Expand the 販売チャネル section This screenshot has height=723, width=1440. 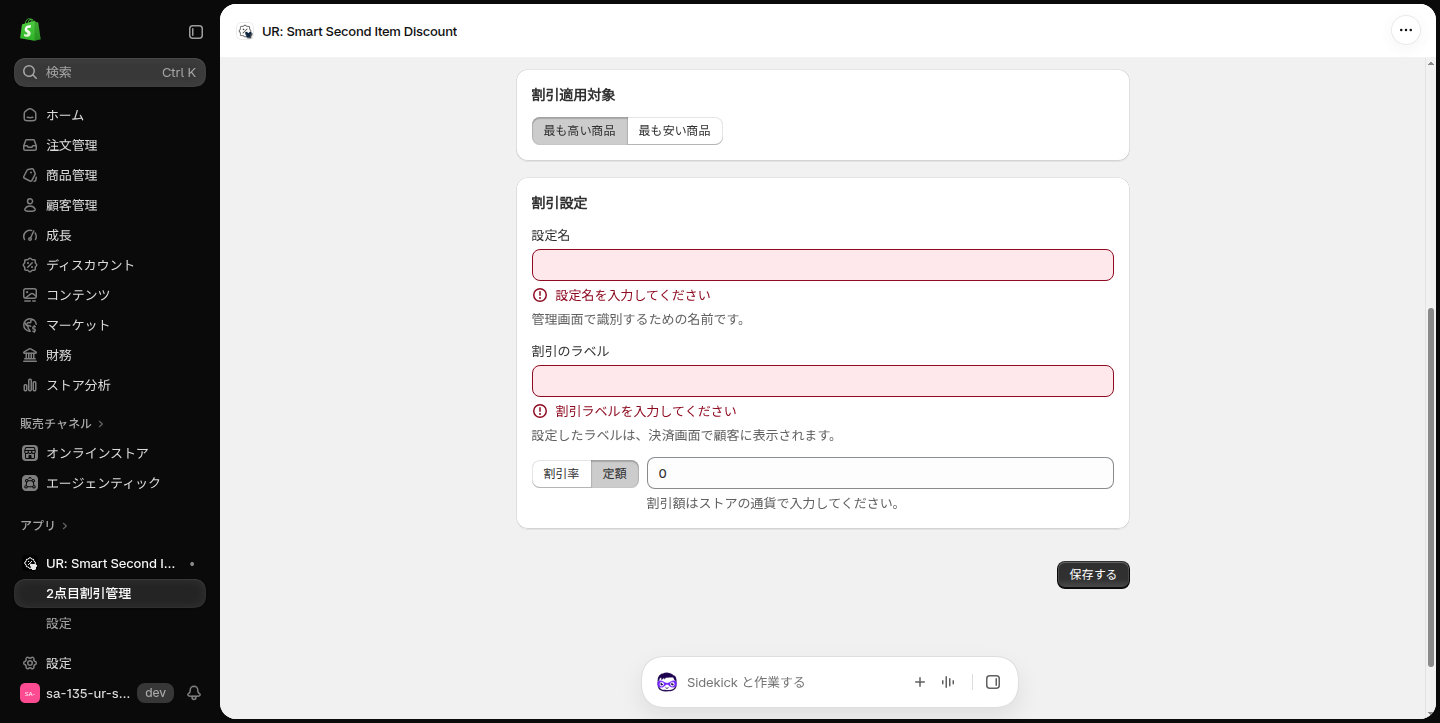pyautogui.click(x=62, y=423)
